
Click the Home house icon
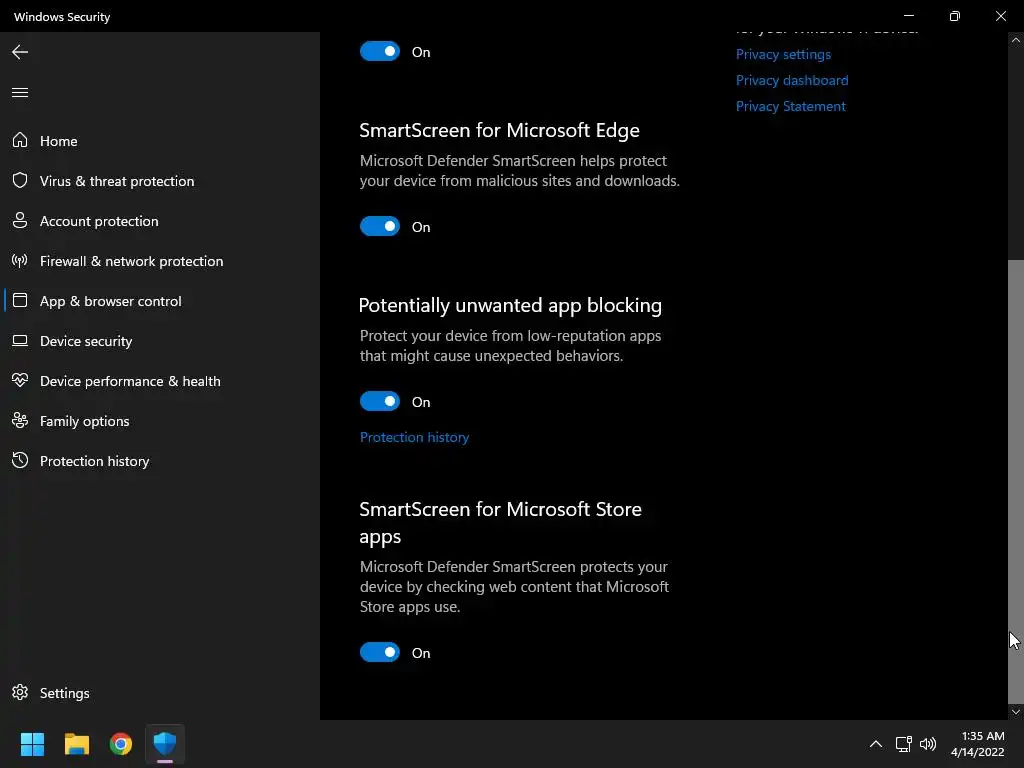[20, 140]
